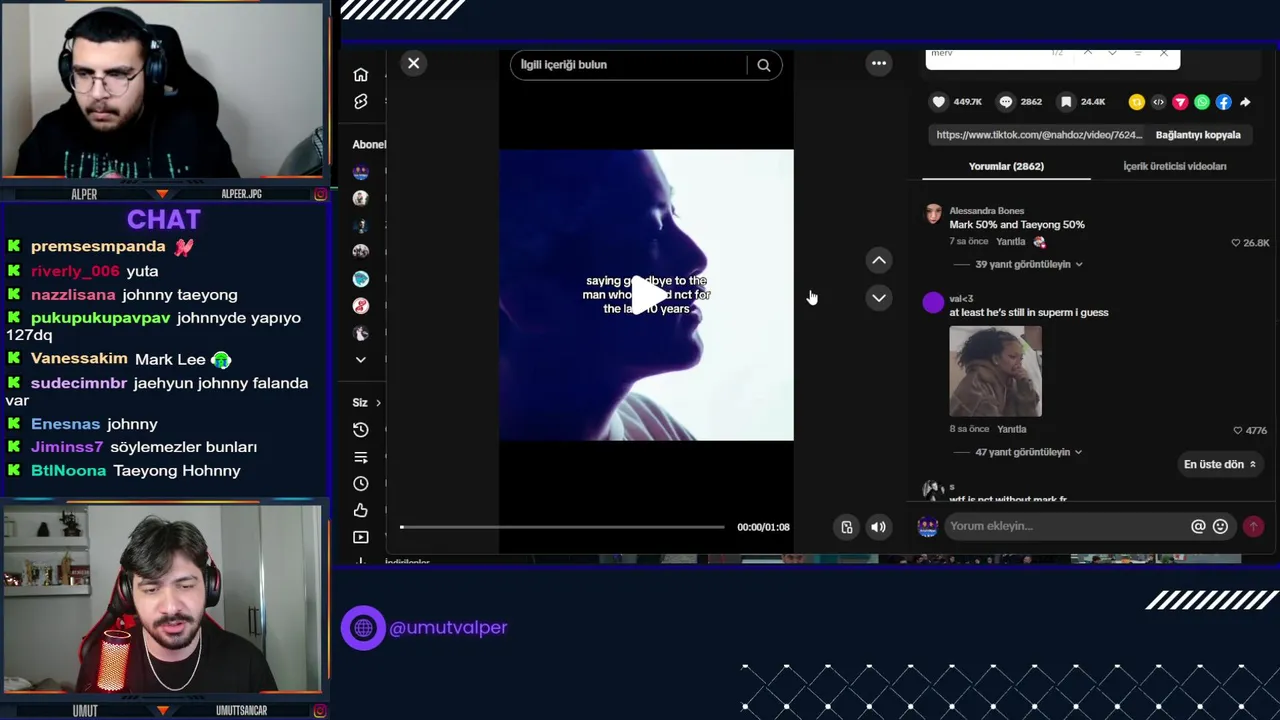Click the @ mention icon in comment box
1280x720 pixels.
tap(1198, 526)
